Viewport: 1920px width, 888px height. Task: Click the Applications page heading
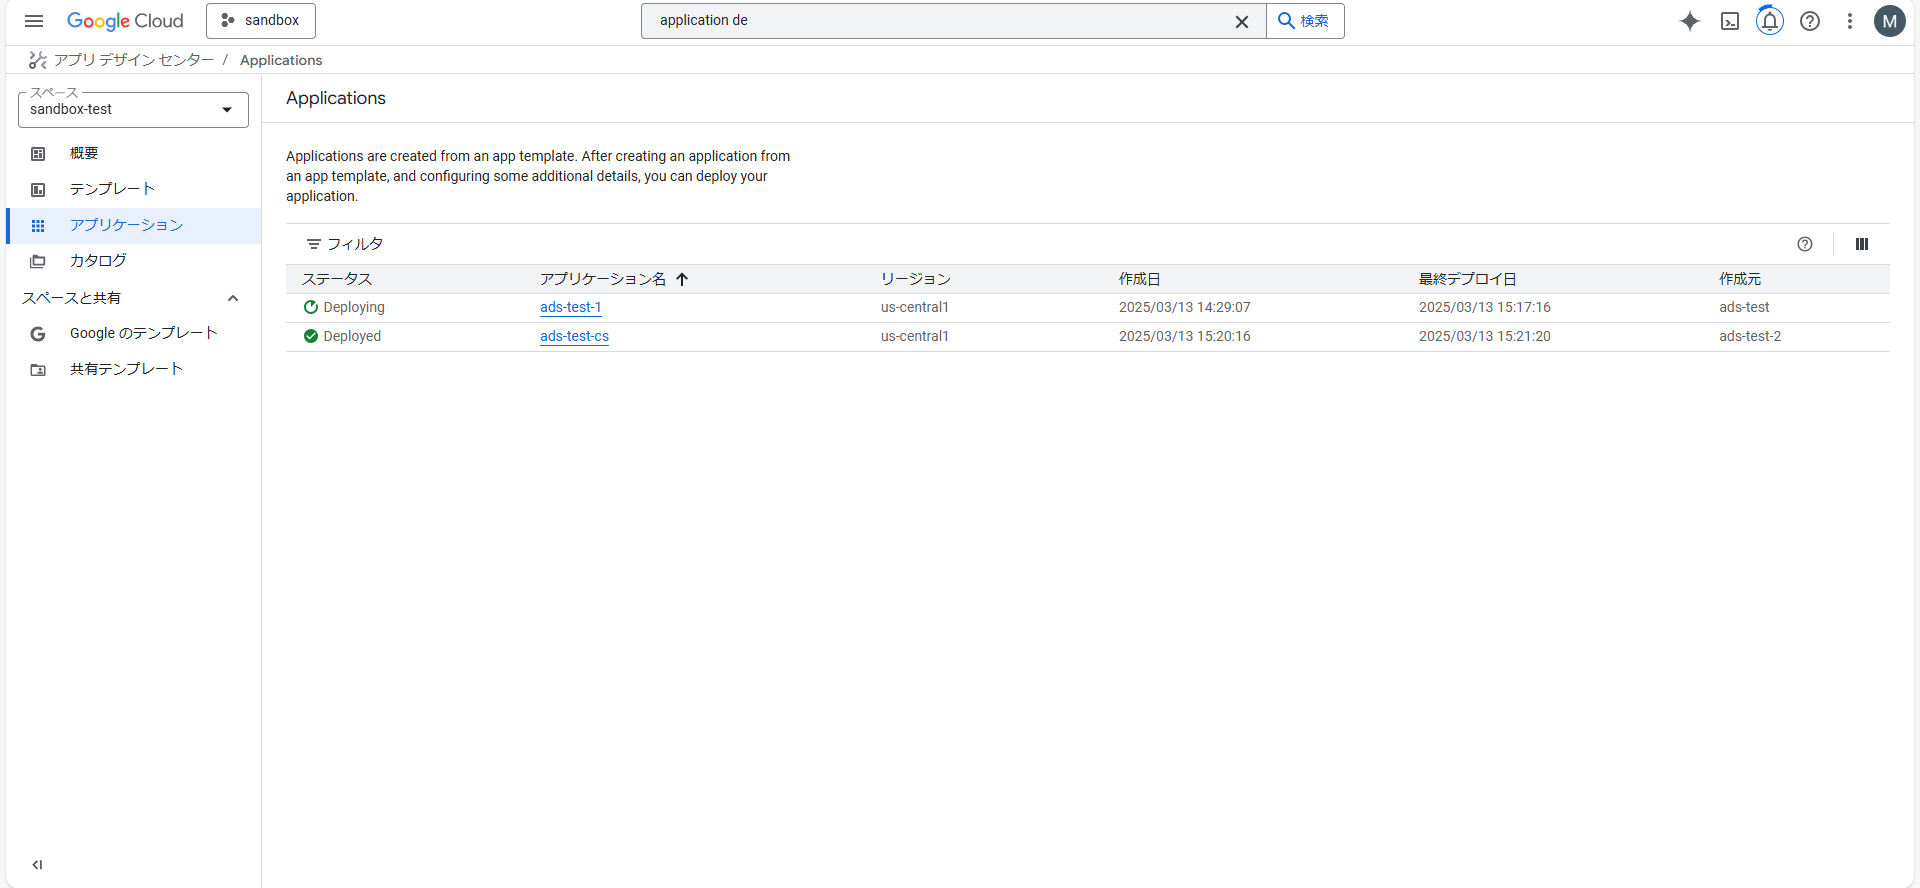point(336,98)
